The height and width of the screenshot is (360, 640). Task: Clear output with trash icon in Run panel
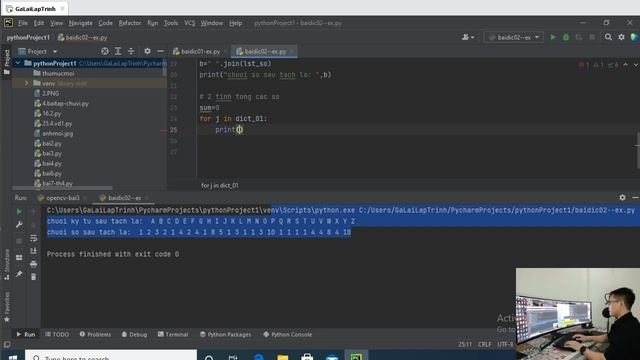click(33, 277)
